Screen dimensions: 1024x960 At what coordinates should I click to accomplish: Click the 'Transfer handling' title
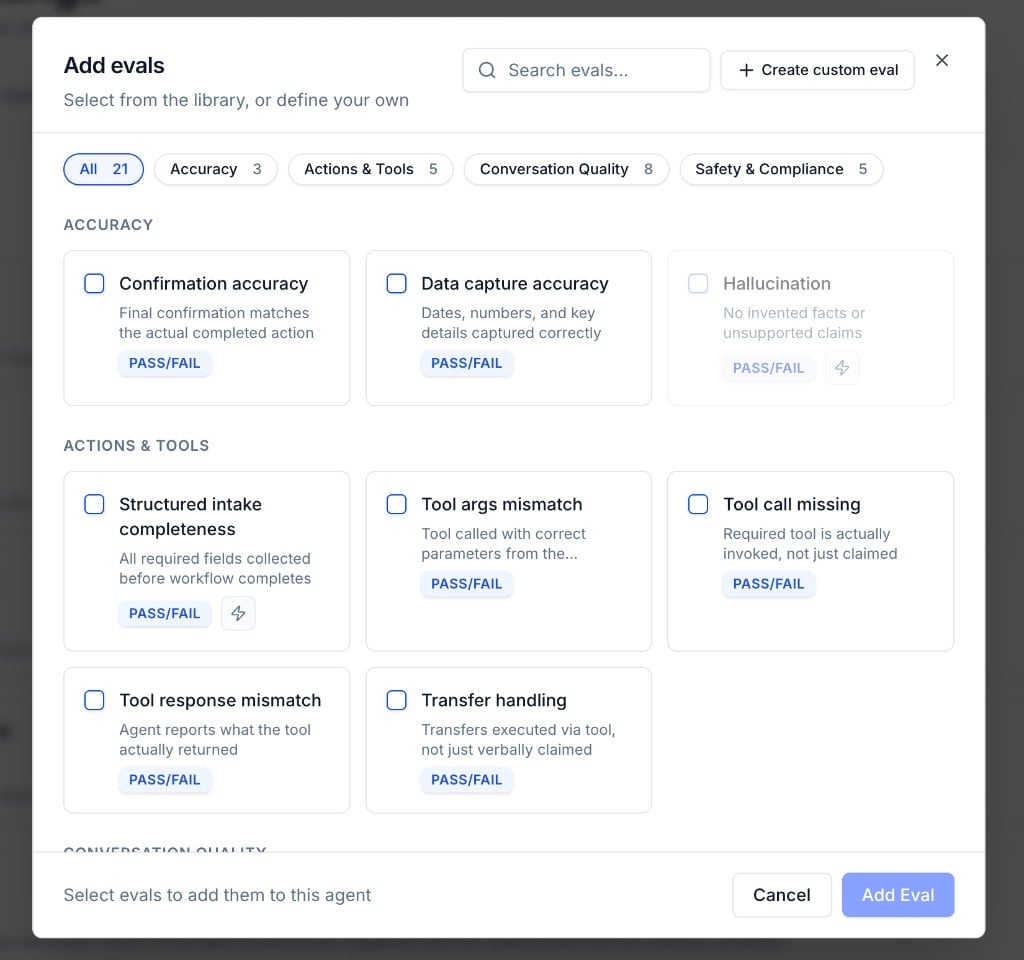coord(494,700)
